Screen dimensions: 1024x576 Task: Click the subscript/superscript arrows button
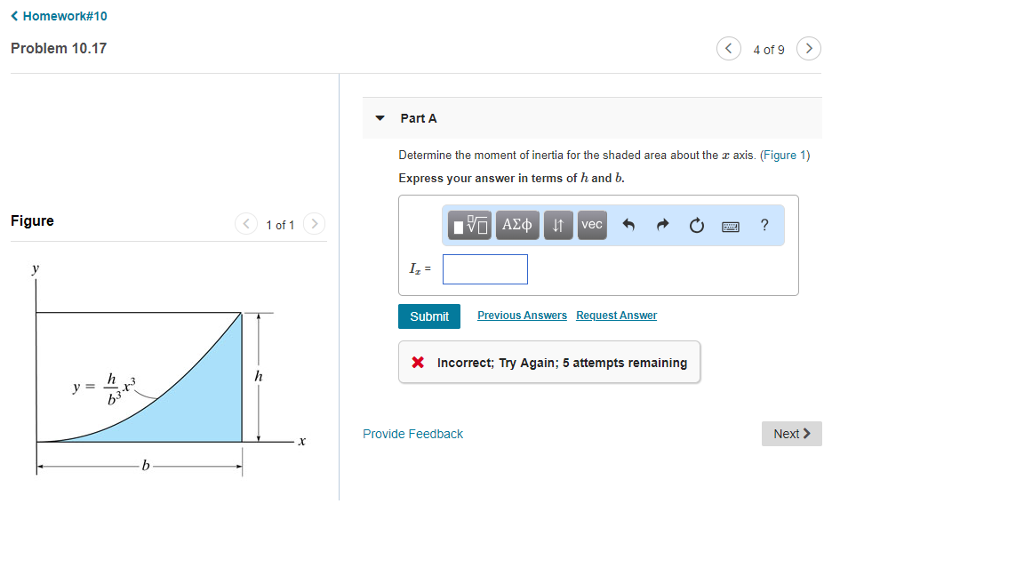tap(559, 225)
